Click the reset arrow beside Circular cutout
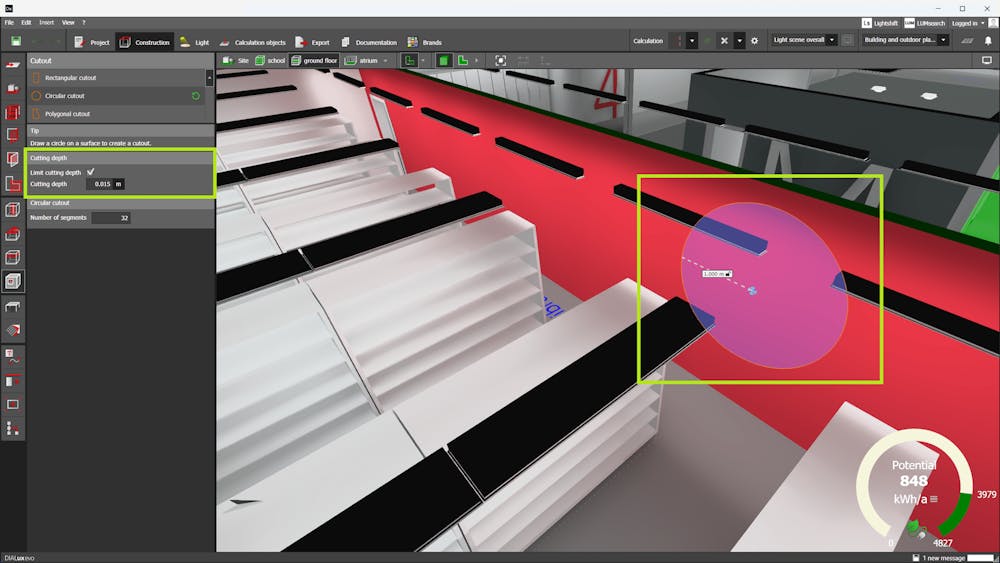Image resolution: width=1000 pixels, height=563 pixels. coord(196,96)
